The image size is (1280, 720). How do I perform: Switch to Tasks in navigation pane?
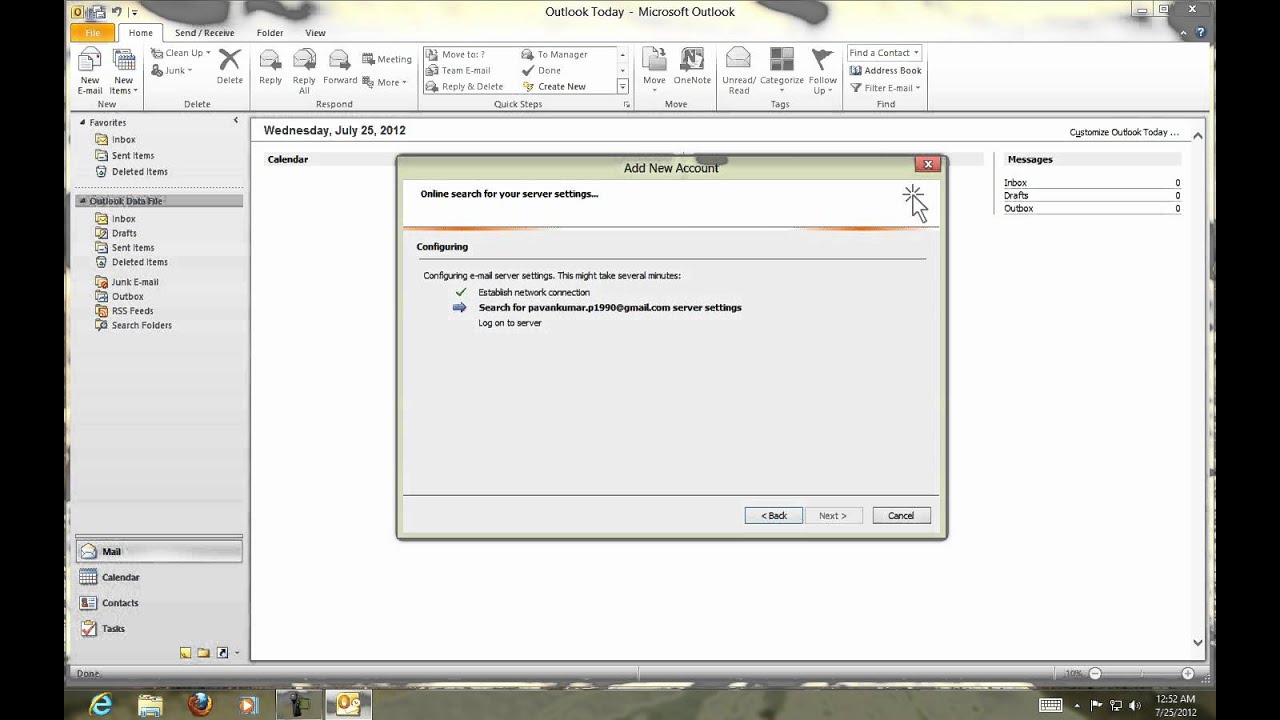tap(158, 629)
